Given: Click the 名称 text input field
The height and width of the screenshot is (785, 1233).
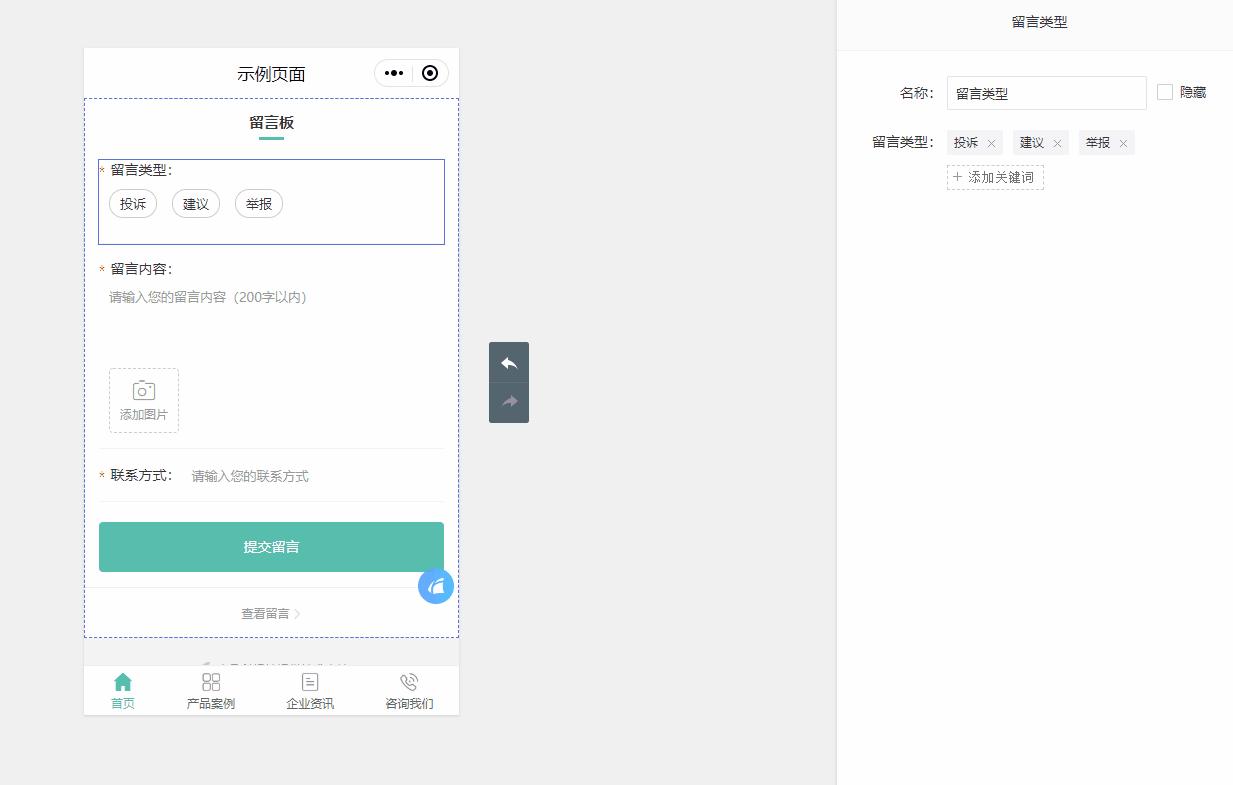Looking at the screenshot, I should [1046, 92].
